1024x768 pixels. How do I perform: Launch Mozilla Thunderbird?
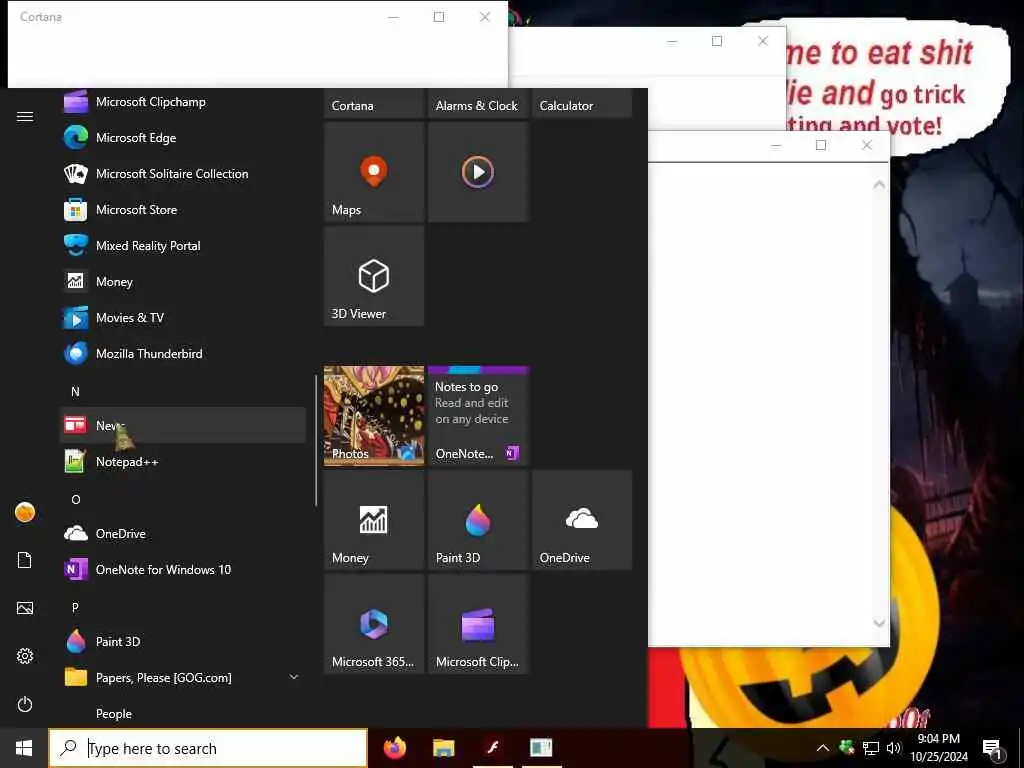click(x=183, y=353)
